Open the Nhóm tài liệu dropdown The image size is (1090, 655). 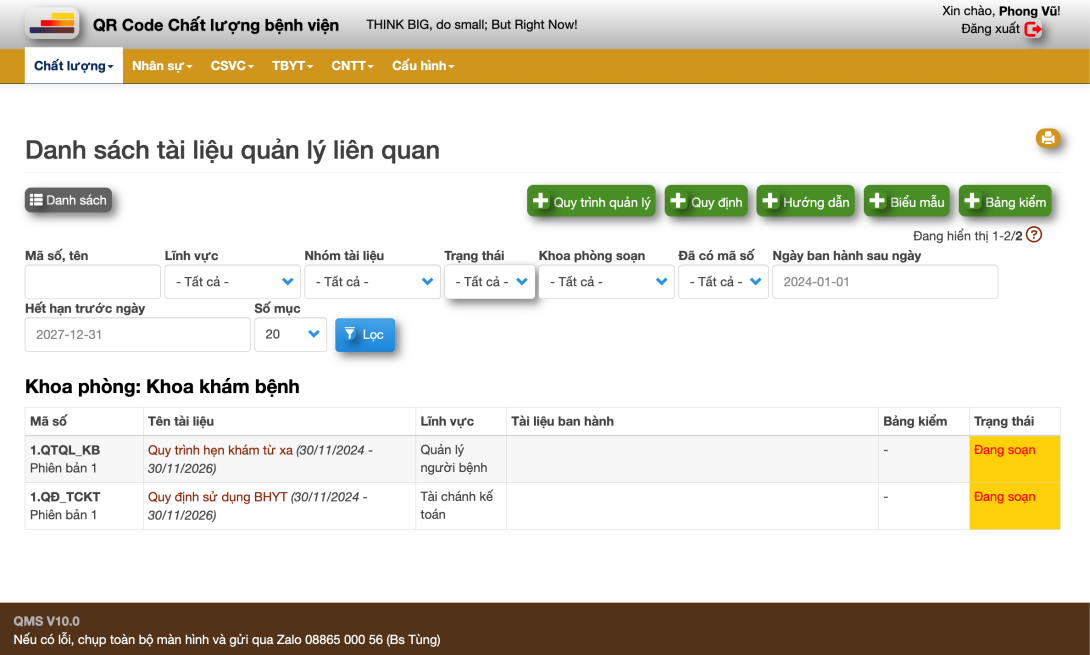pos(371,282)
